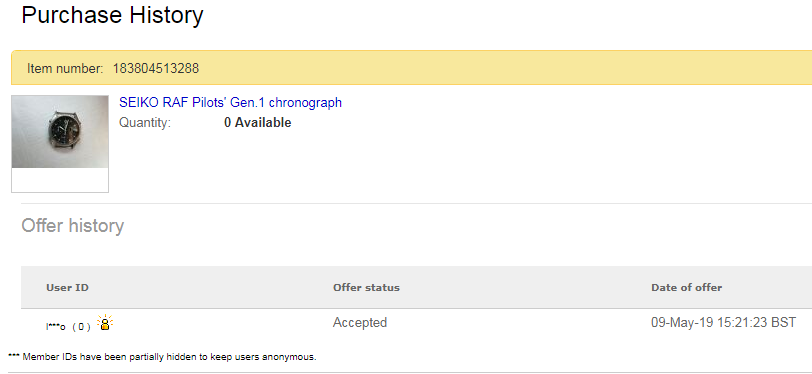This screenshot has height=374, width=812.
Task: Click the Offer status column header
Action: pyautogui.click(x=366, y=287)
